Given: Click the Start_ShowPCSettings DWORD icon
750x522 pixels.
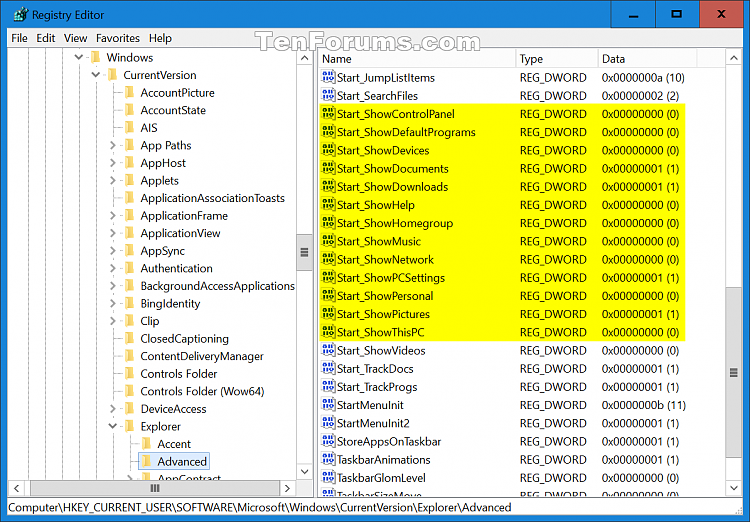Looking at the screenshot, I should (328, 277).
